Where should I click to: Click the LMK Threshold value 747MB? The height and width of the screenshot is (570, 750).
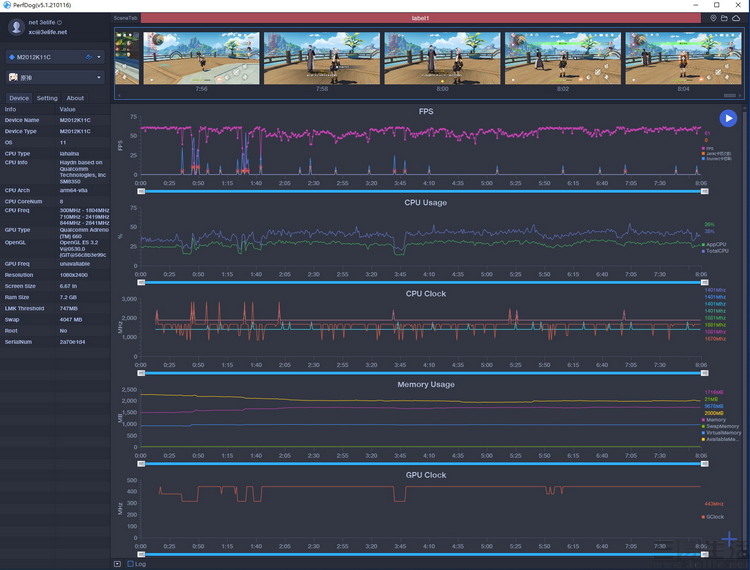(x=68, y=308)
